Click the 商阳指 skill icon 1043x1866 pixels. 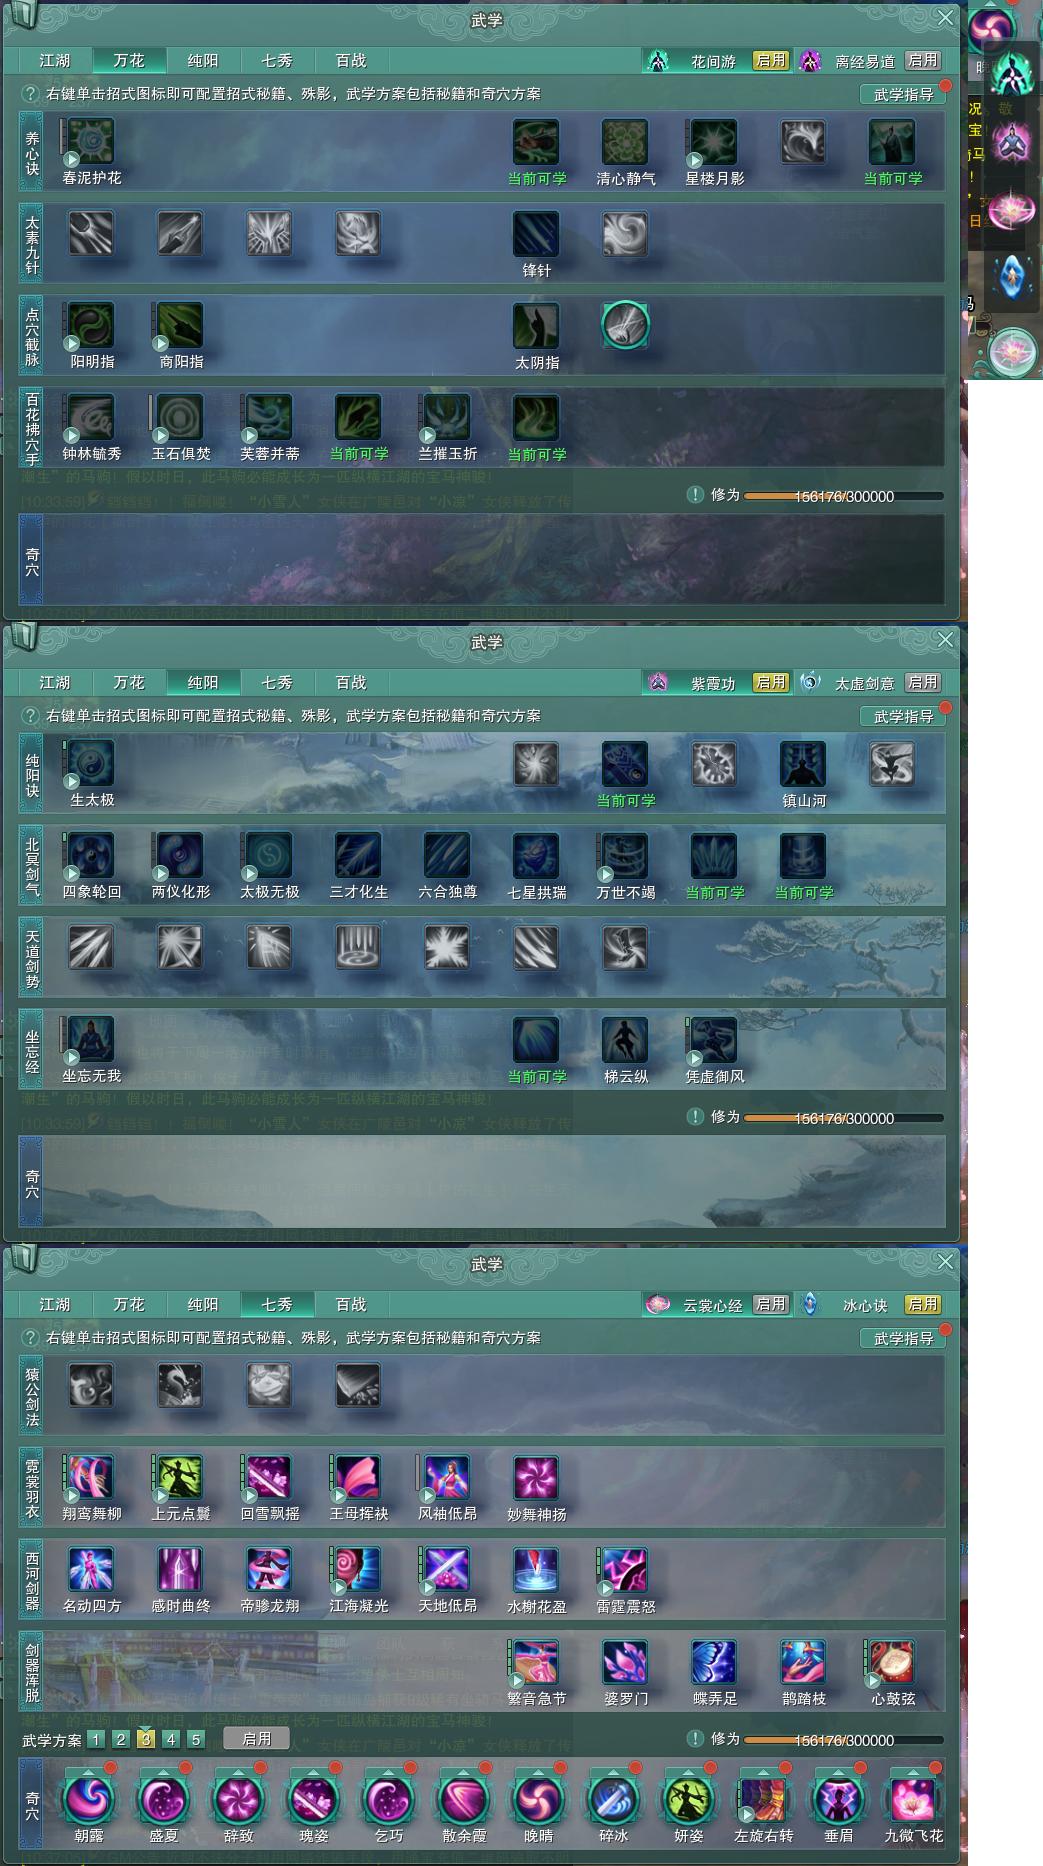pyautogui.click(x=180, y=326)
